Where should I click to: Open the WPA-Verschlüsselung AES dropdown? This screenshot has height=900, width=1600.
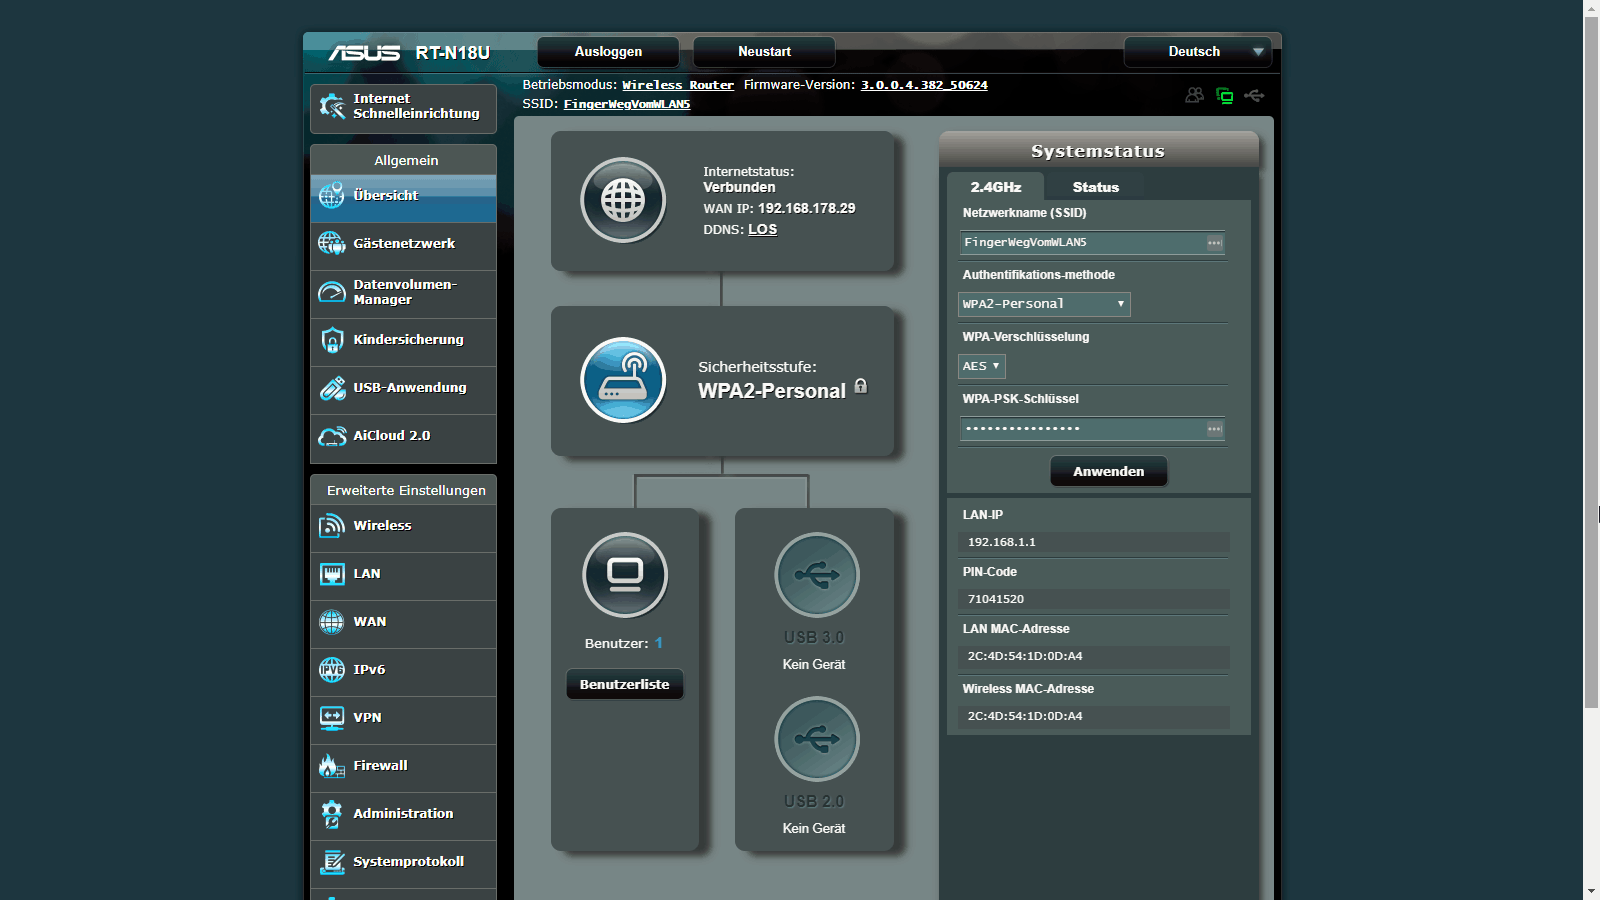coord(982,366)
